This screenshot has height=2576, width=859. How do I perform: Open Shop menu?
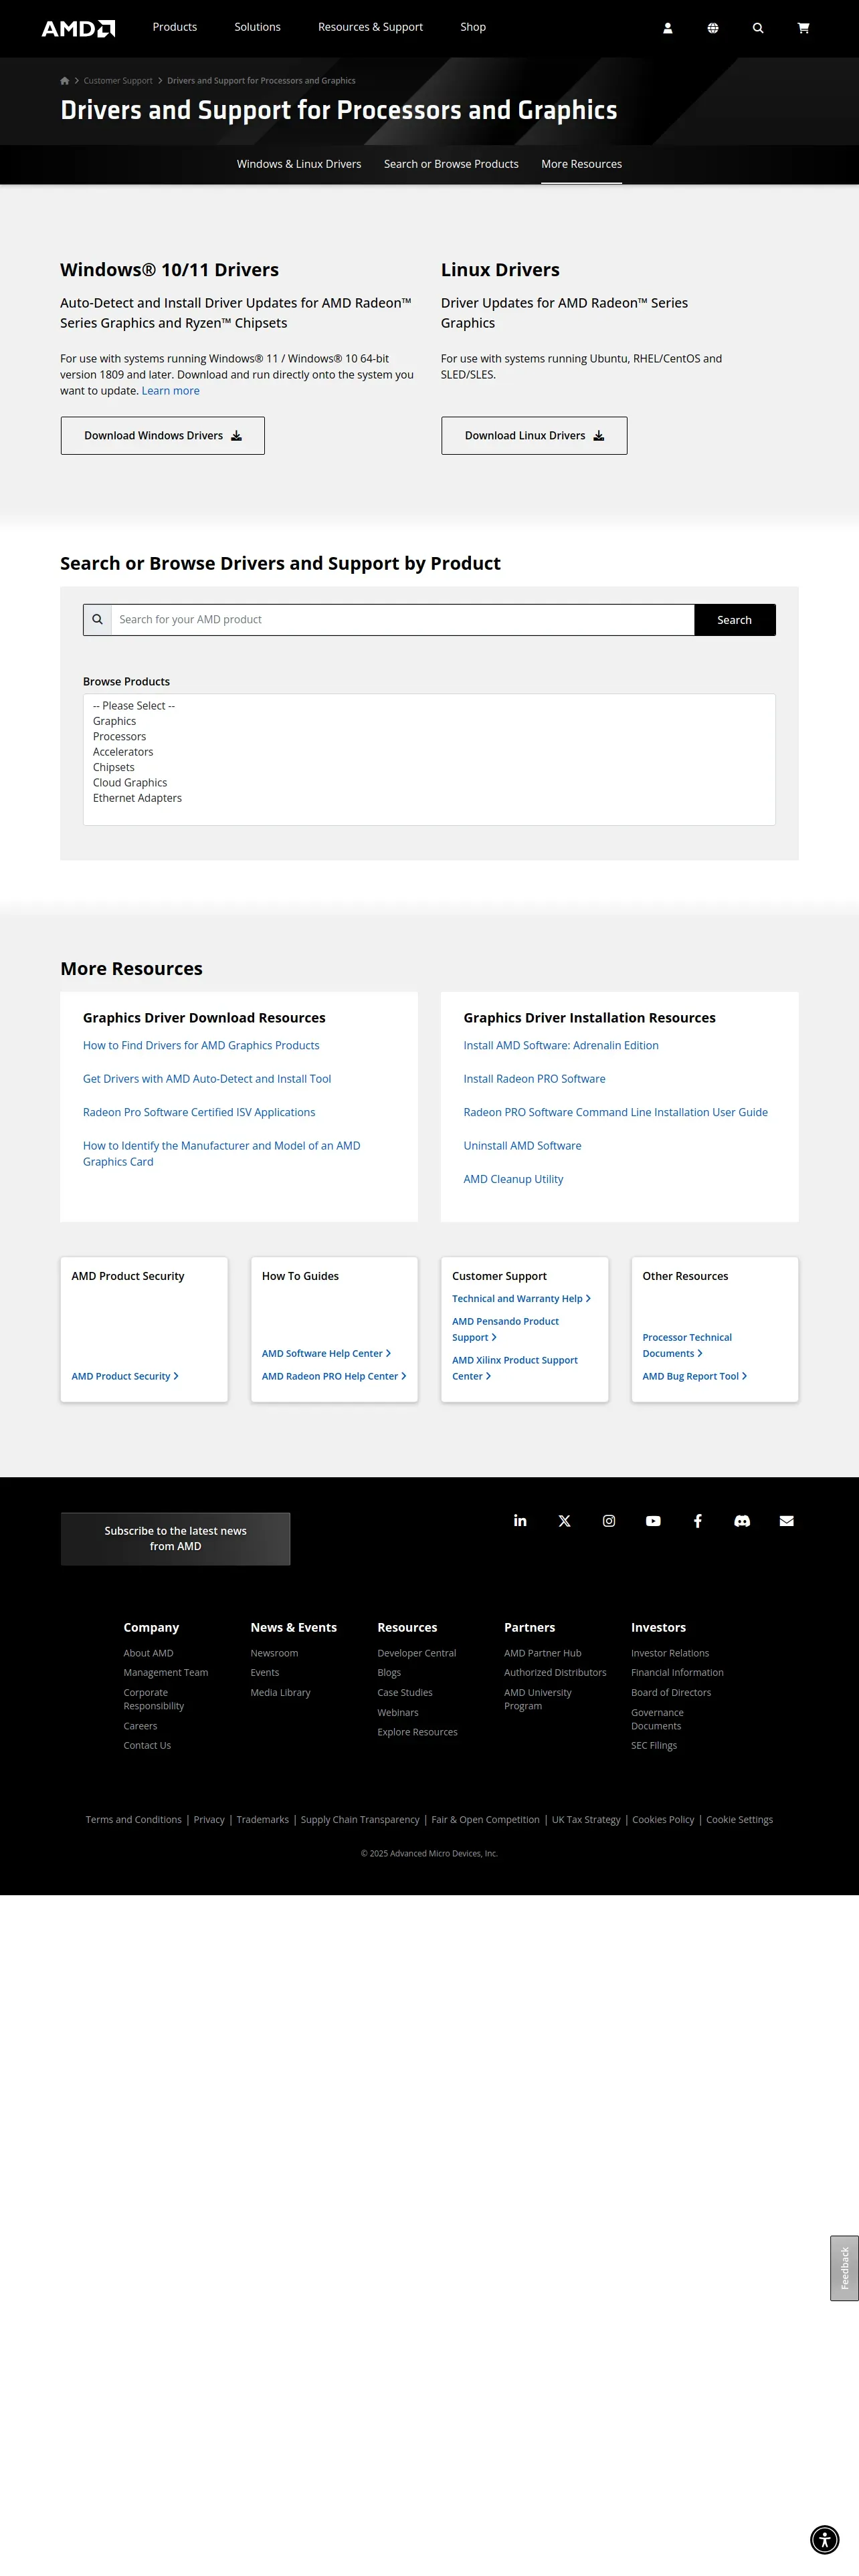(x=473, y=27)
